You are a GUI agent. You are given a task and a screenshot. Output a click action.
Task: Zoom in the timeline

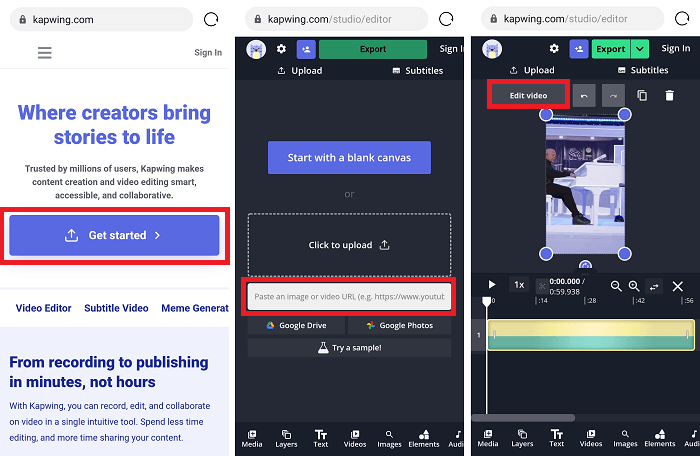[x=634, y=286]
